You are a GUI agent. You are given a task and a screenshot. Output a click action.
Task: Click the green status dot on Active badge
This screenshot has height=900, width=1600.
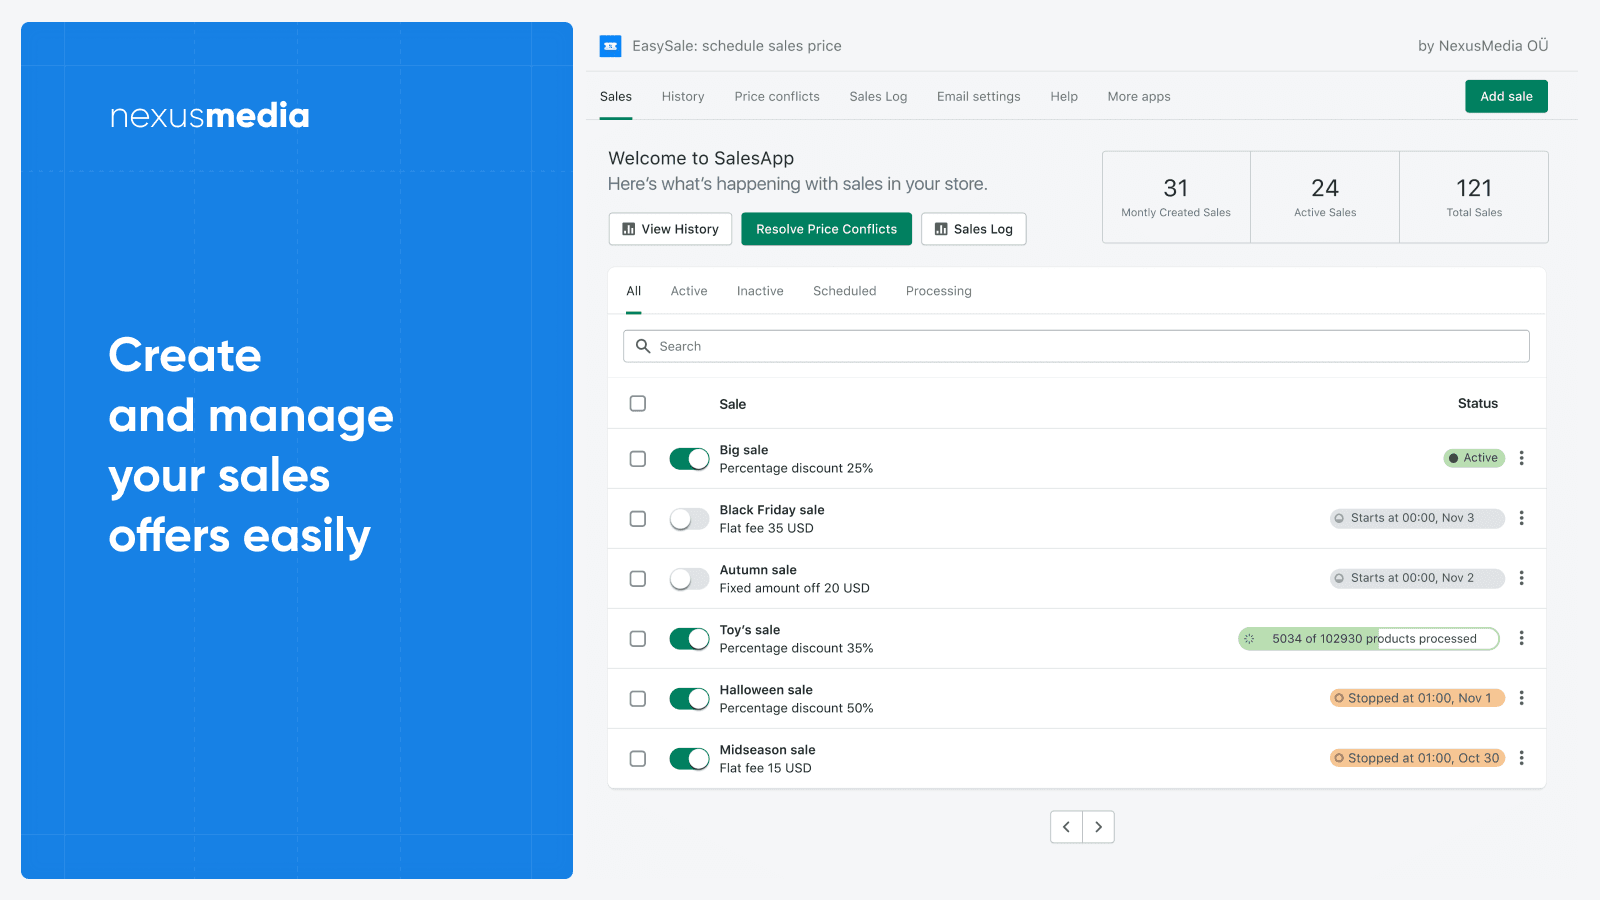(1455, 458)
